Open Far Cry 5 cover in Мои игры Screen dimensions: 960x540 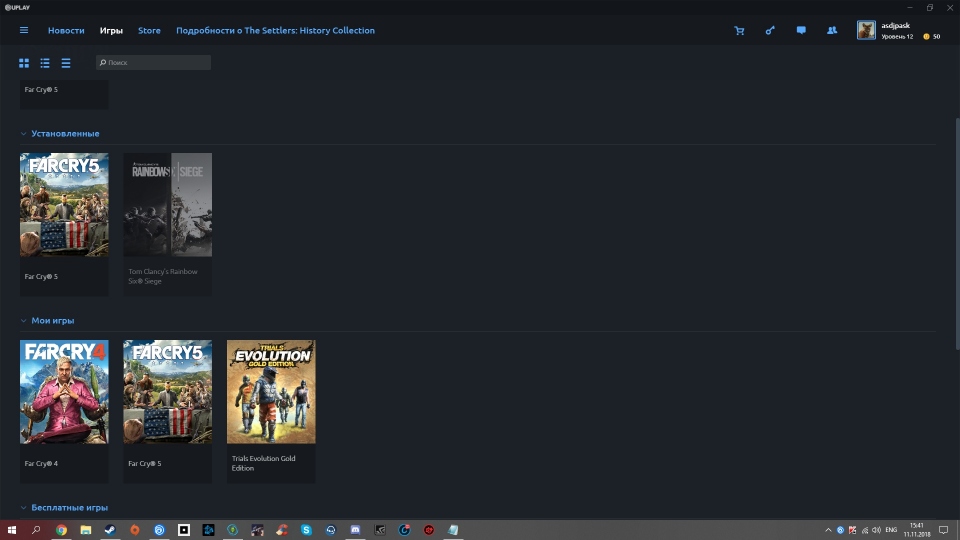168,392
